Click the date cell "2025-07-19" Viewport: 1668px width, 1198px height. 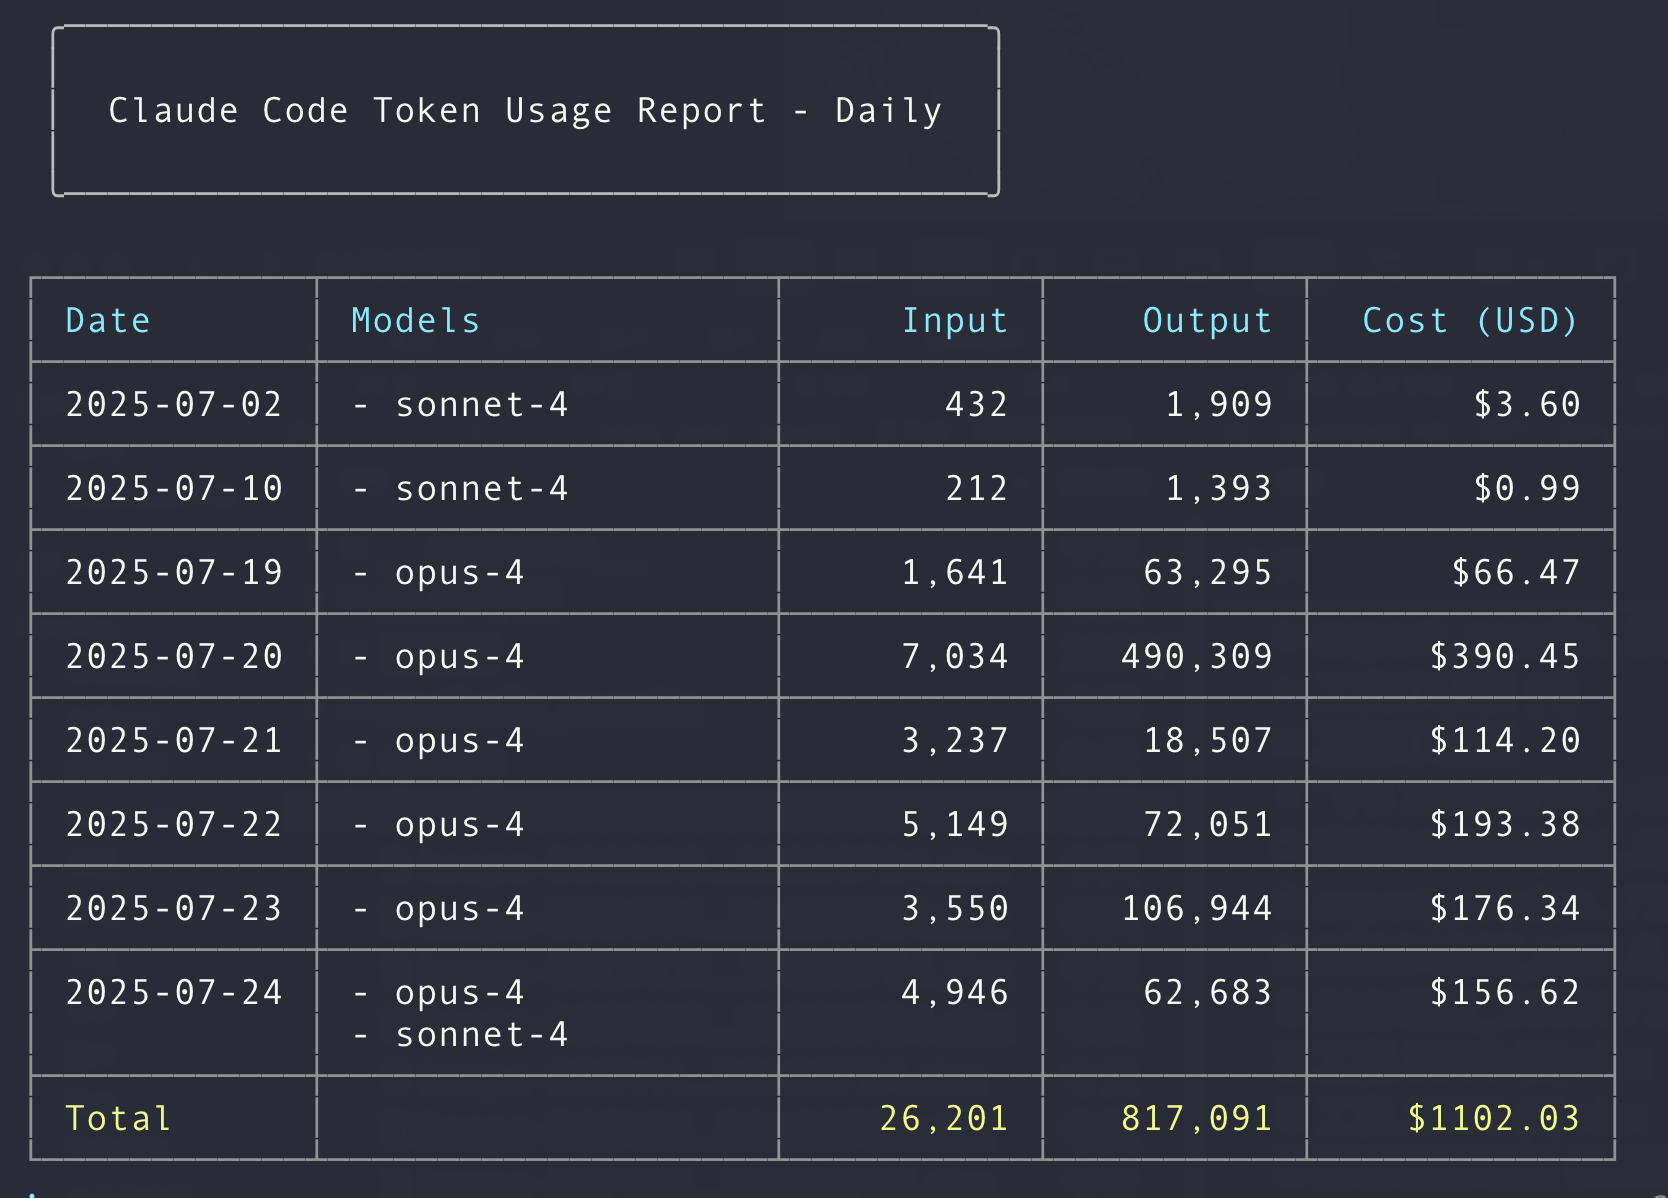[174, 572]
